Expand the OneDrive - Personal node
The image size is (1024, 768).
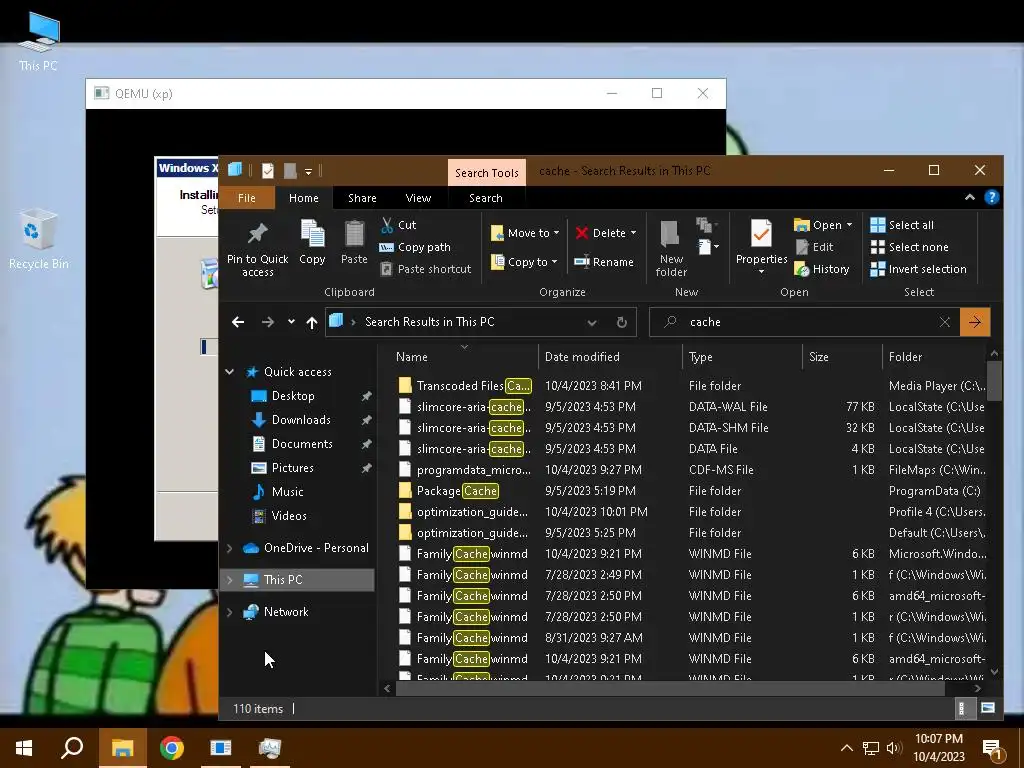point(230,549)
